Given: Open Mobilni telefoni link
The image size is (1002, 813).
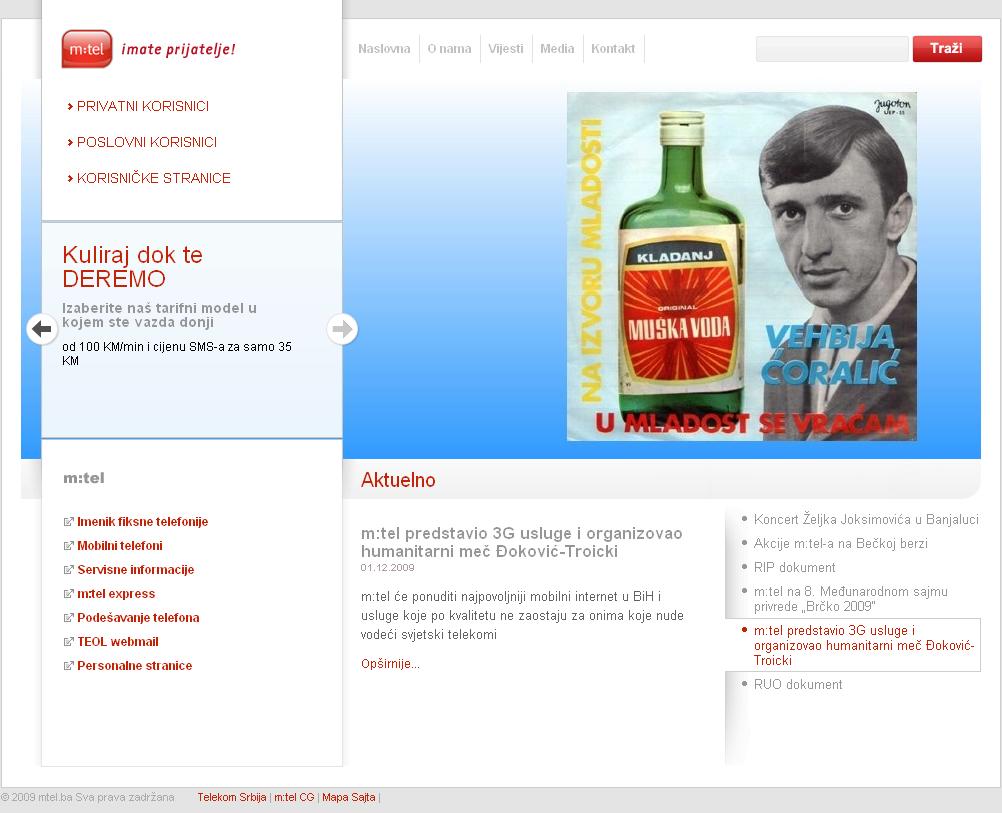Looking at the screenshot, I should [120, 546].
